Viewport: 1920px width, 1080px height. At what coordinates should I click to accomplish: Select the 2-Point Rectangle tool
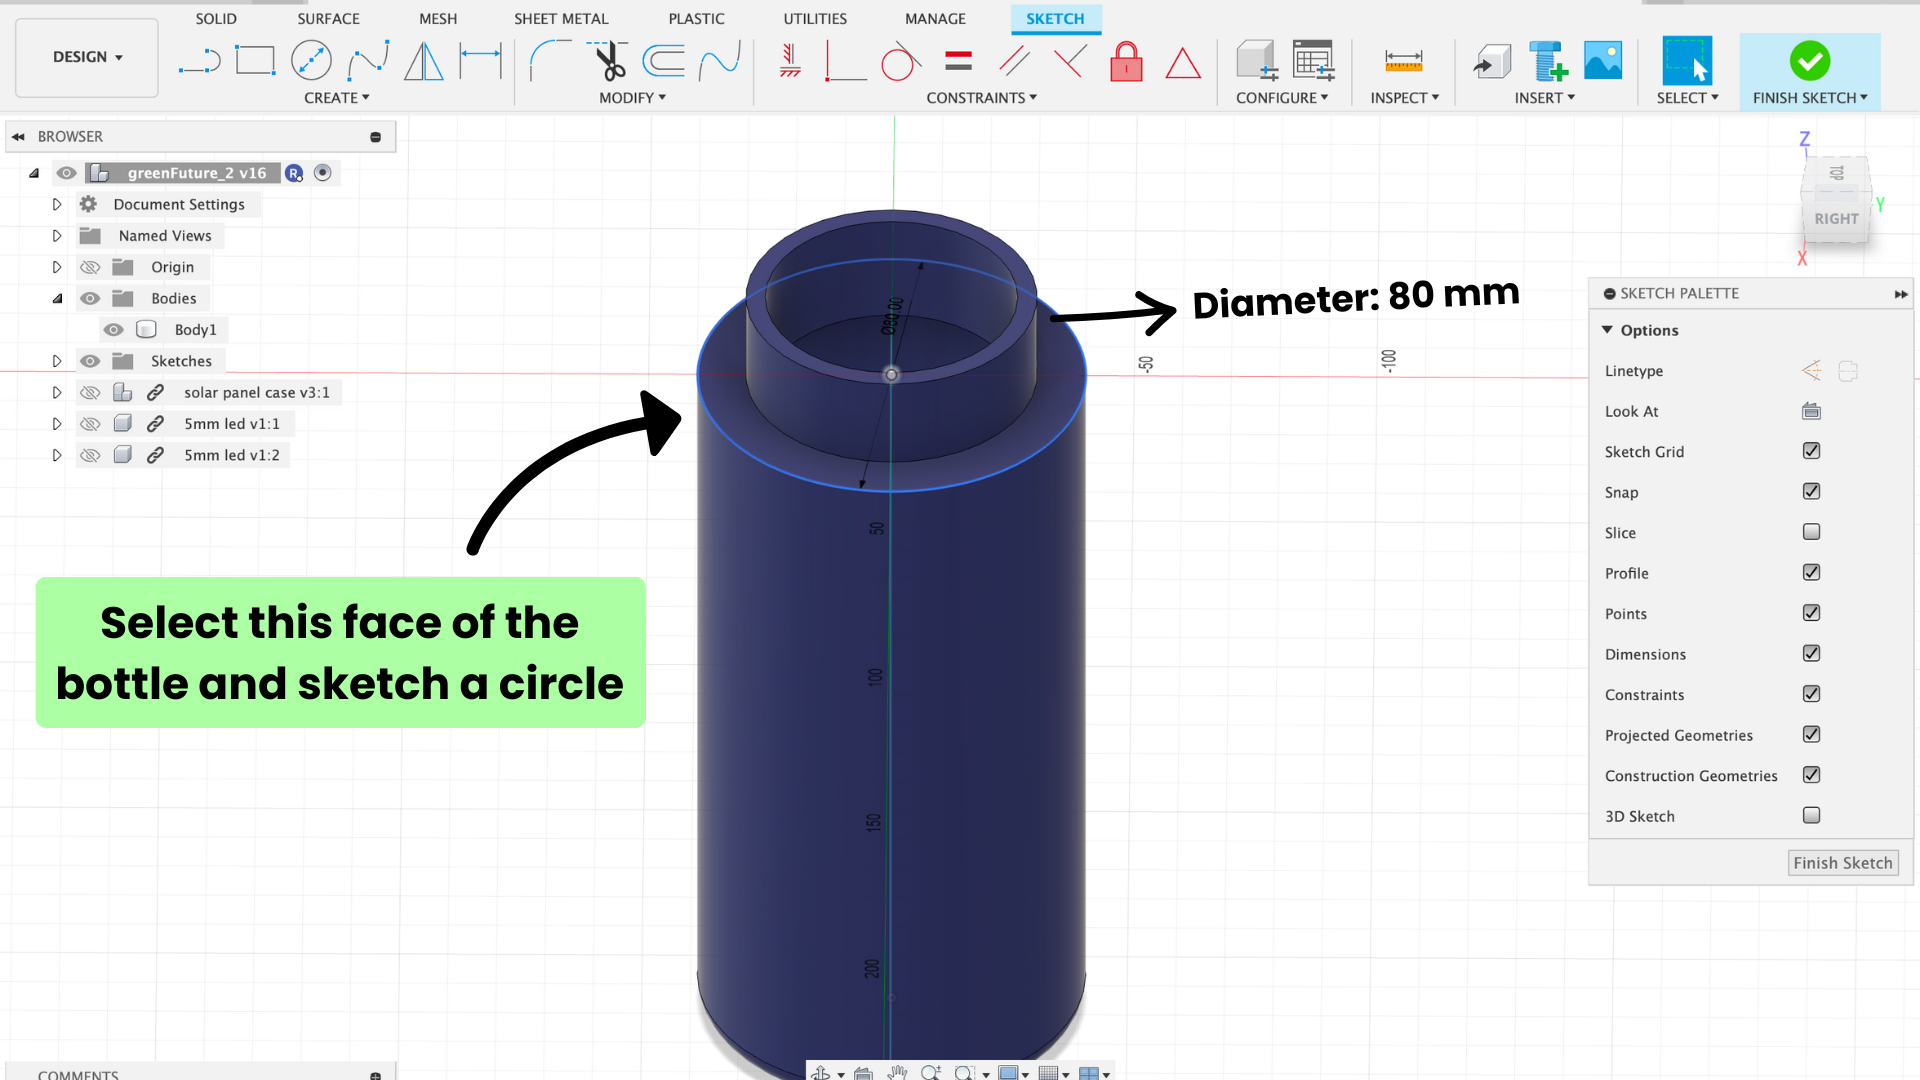(255, 61)
